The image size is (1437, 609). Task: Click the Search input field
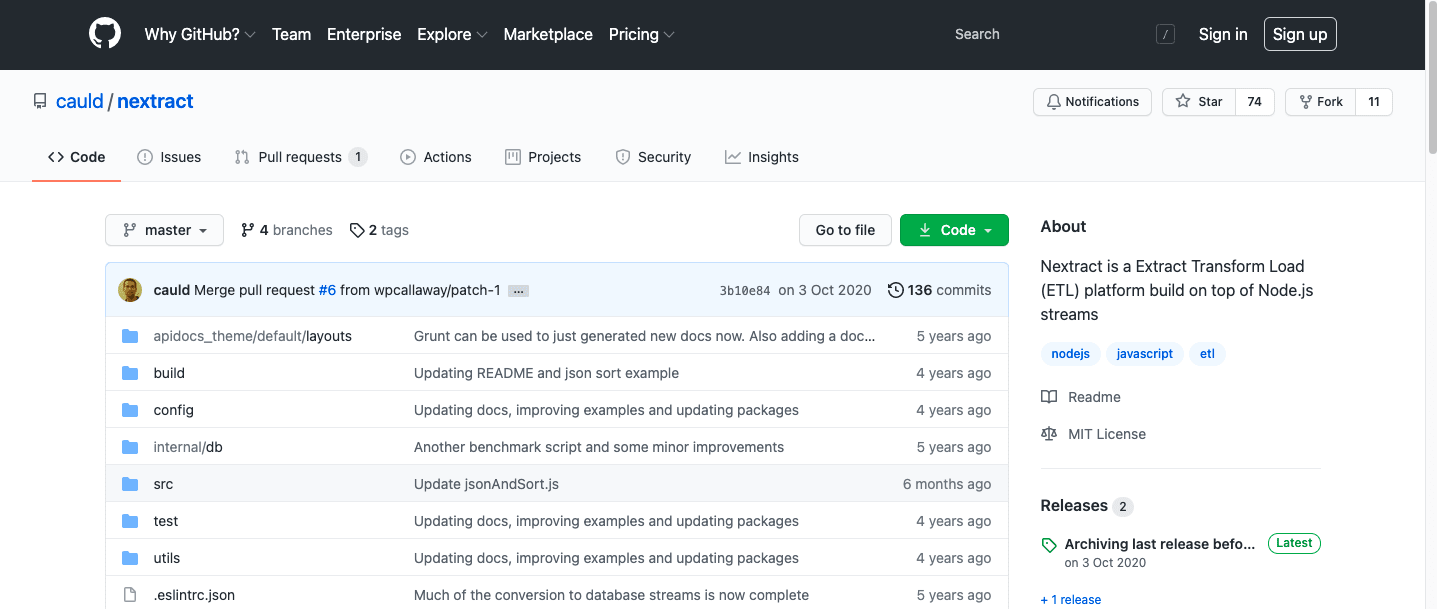tap(1062, 34)
